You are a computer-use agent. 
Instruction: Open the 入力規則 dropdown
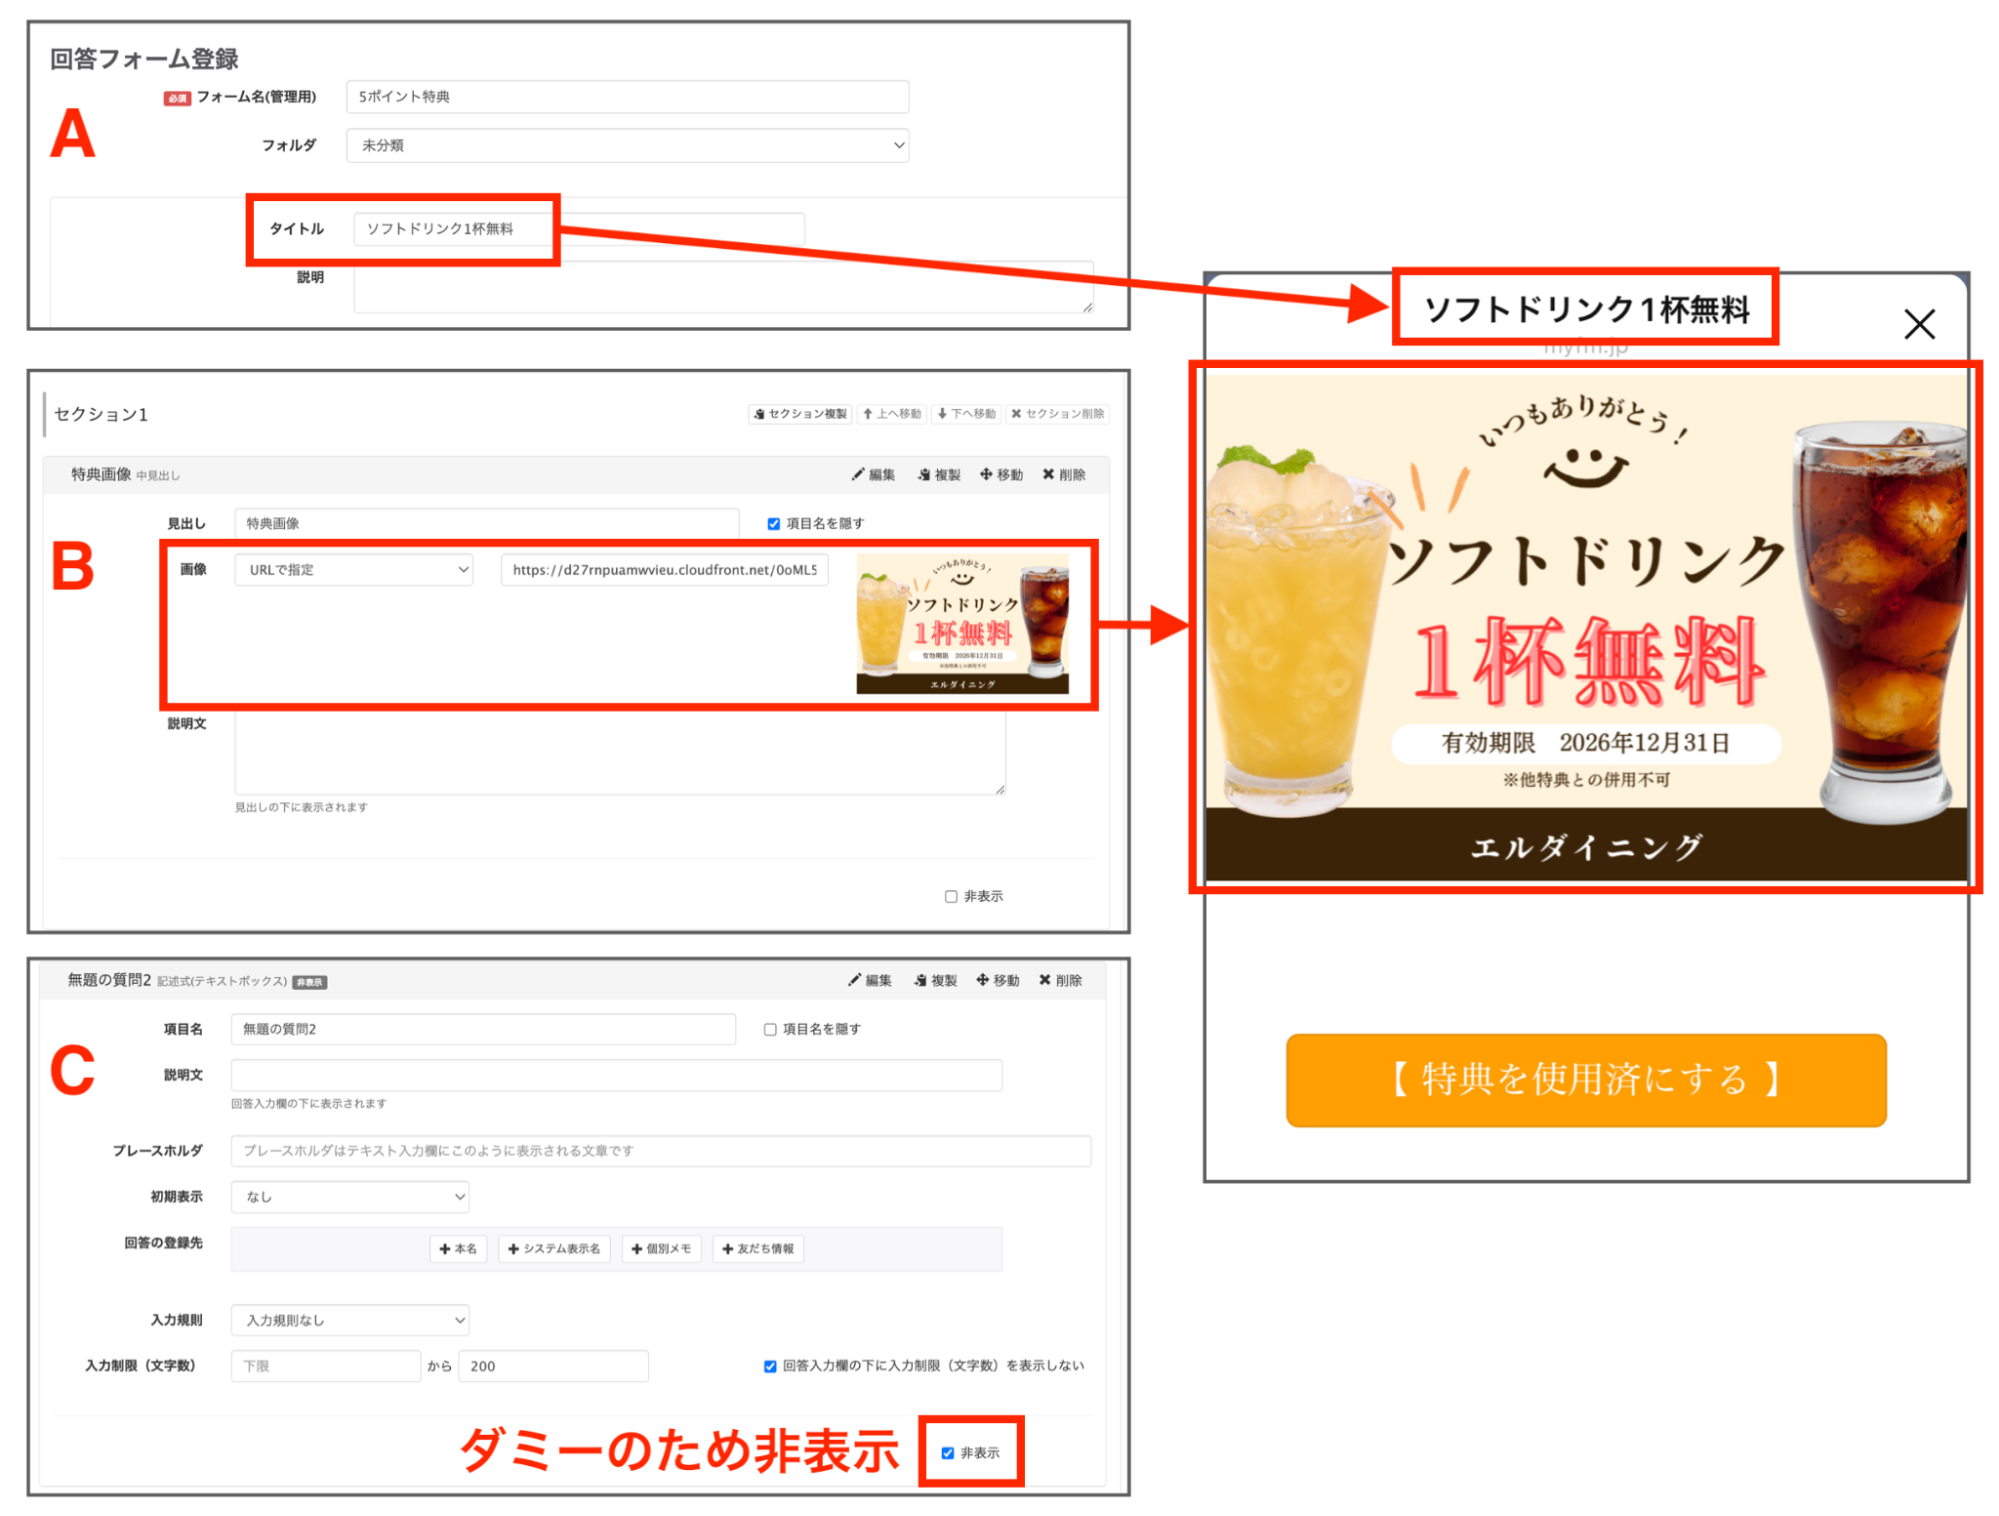[350, 1320]
